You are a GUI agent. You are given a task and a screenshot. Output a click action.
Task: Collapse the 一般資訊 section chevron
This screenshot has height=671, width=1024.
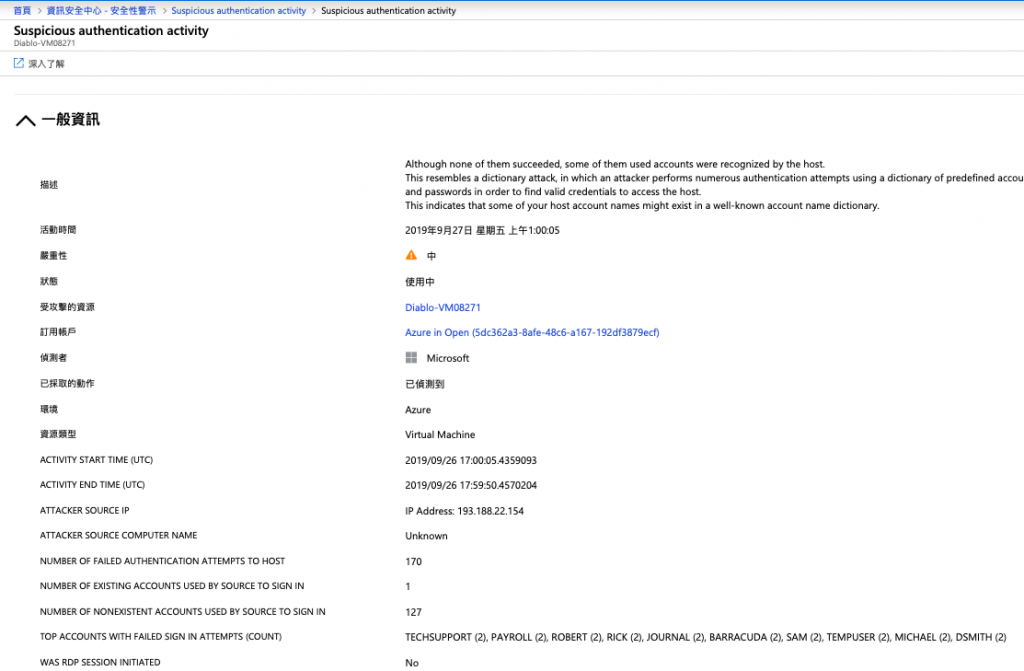pyautogui.click(x=25, y=120)
